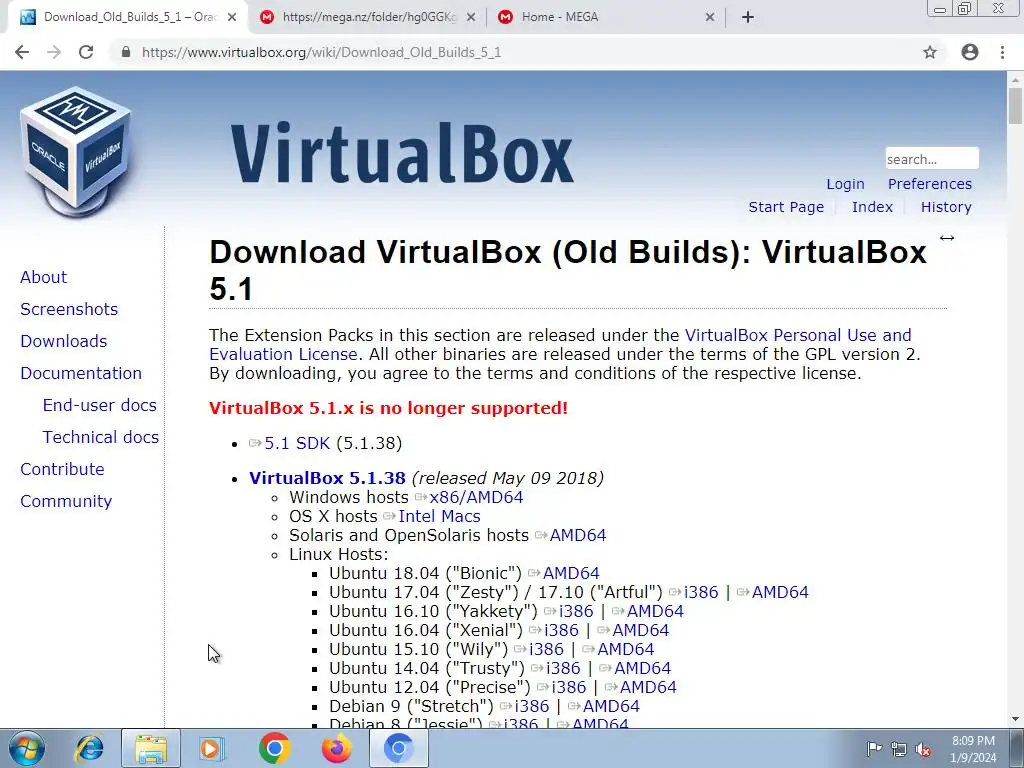Click the taskbar clock showing 8:09 PM
The height and width of the screenshot is (768, 1024).
point(973,749)
